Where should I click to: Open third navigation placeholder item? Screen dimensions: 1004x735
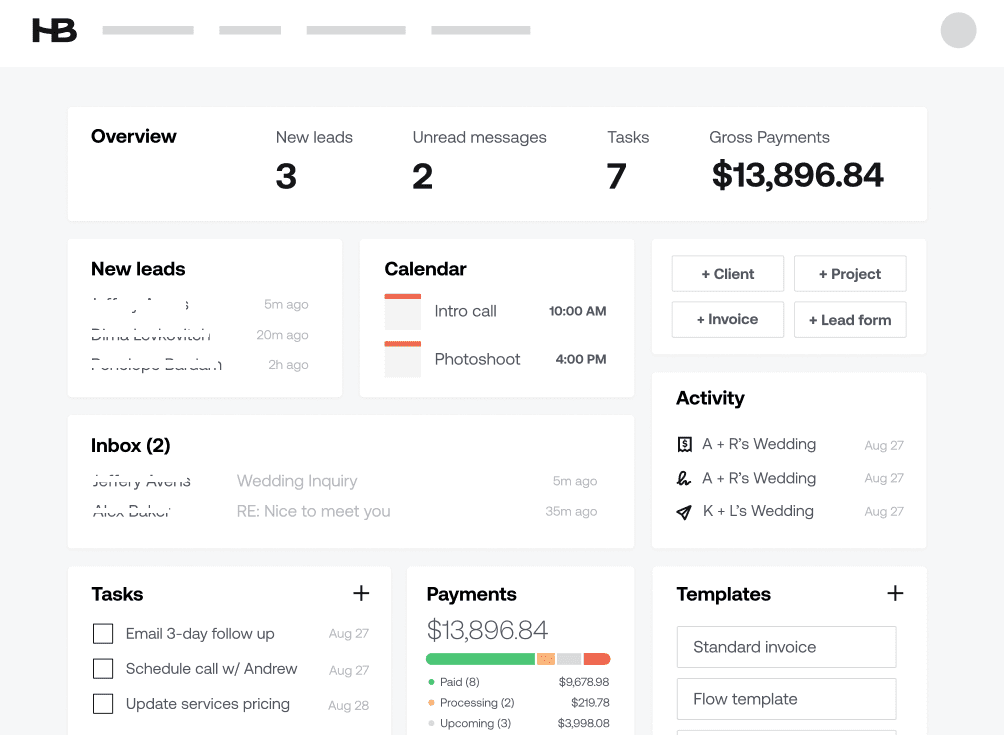356,30
